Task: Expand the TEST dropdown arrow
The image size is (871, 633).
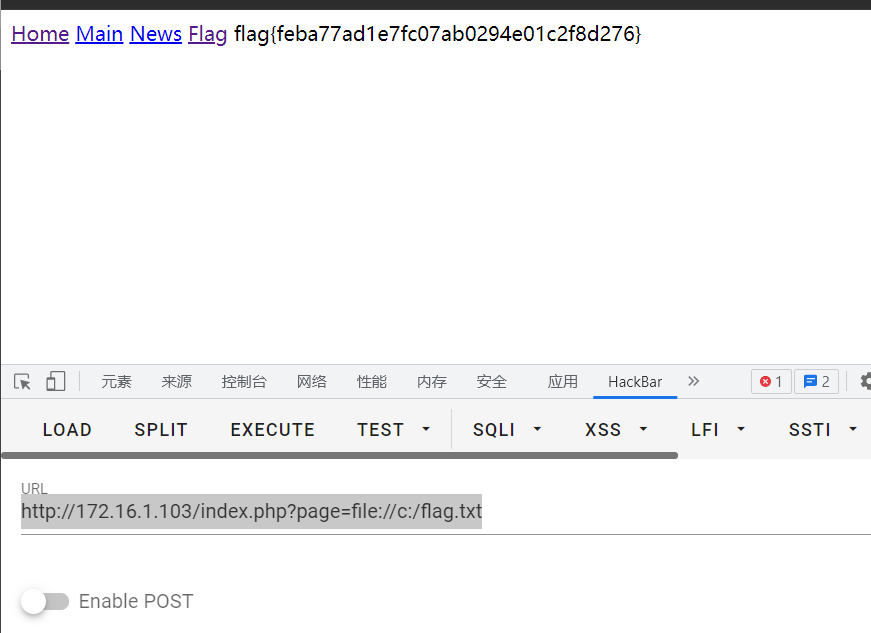Action: (x=426, y=429)
